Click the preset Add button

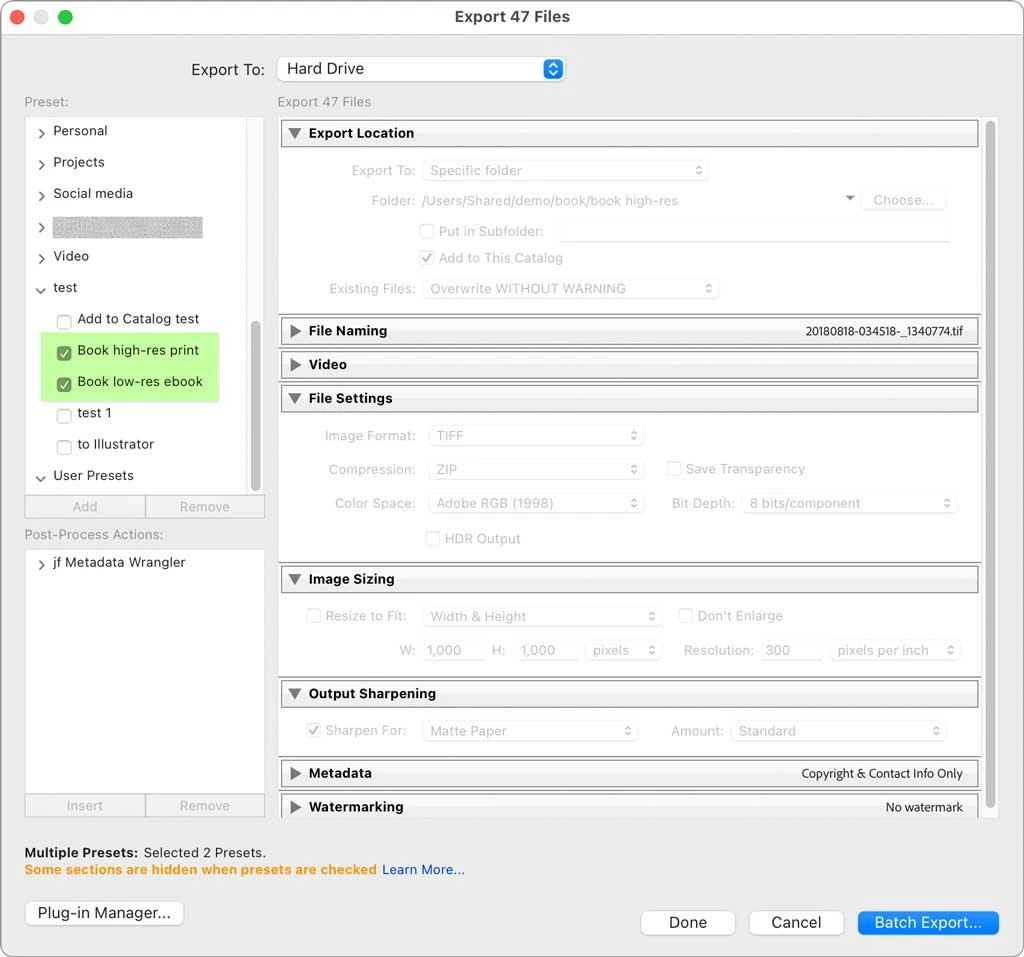(85, 507)
